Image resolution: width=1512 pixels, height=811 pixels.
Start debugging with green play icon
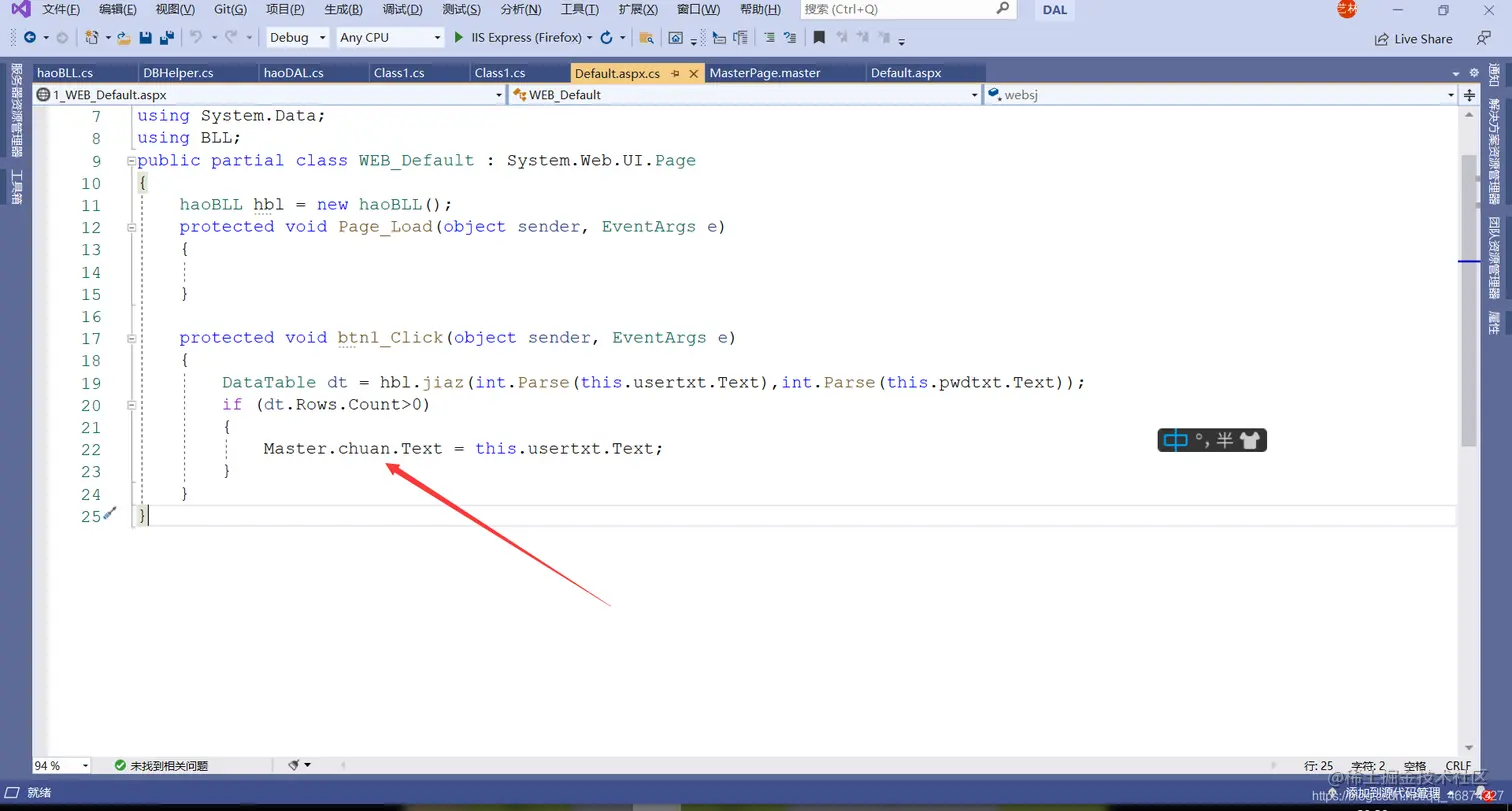tap(459, 38)
